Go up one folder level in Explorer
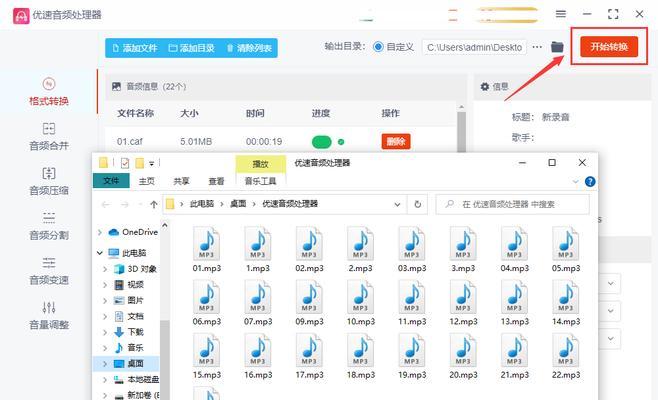Viewport: 658px width, 400px height. [154, 204]
